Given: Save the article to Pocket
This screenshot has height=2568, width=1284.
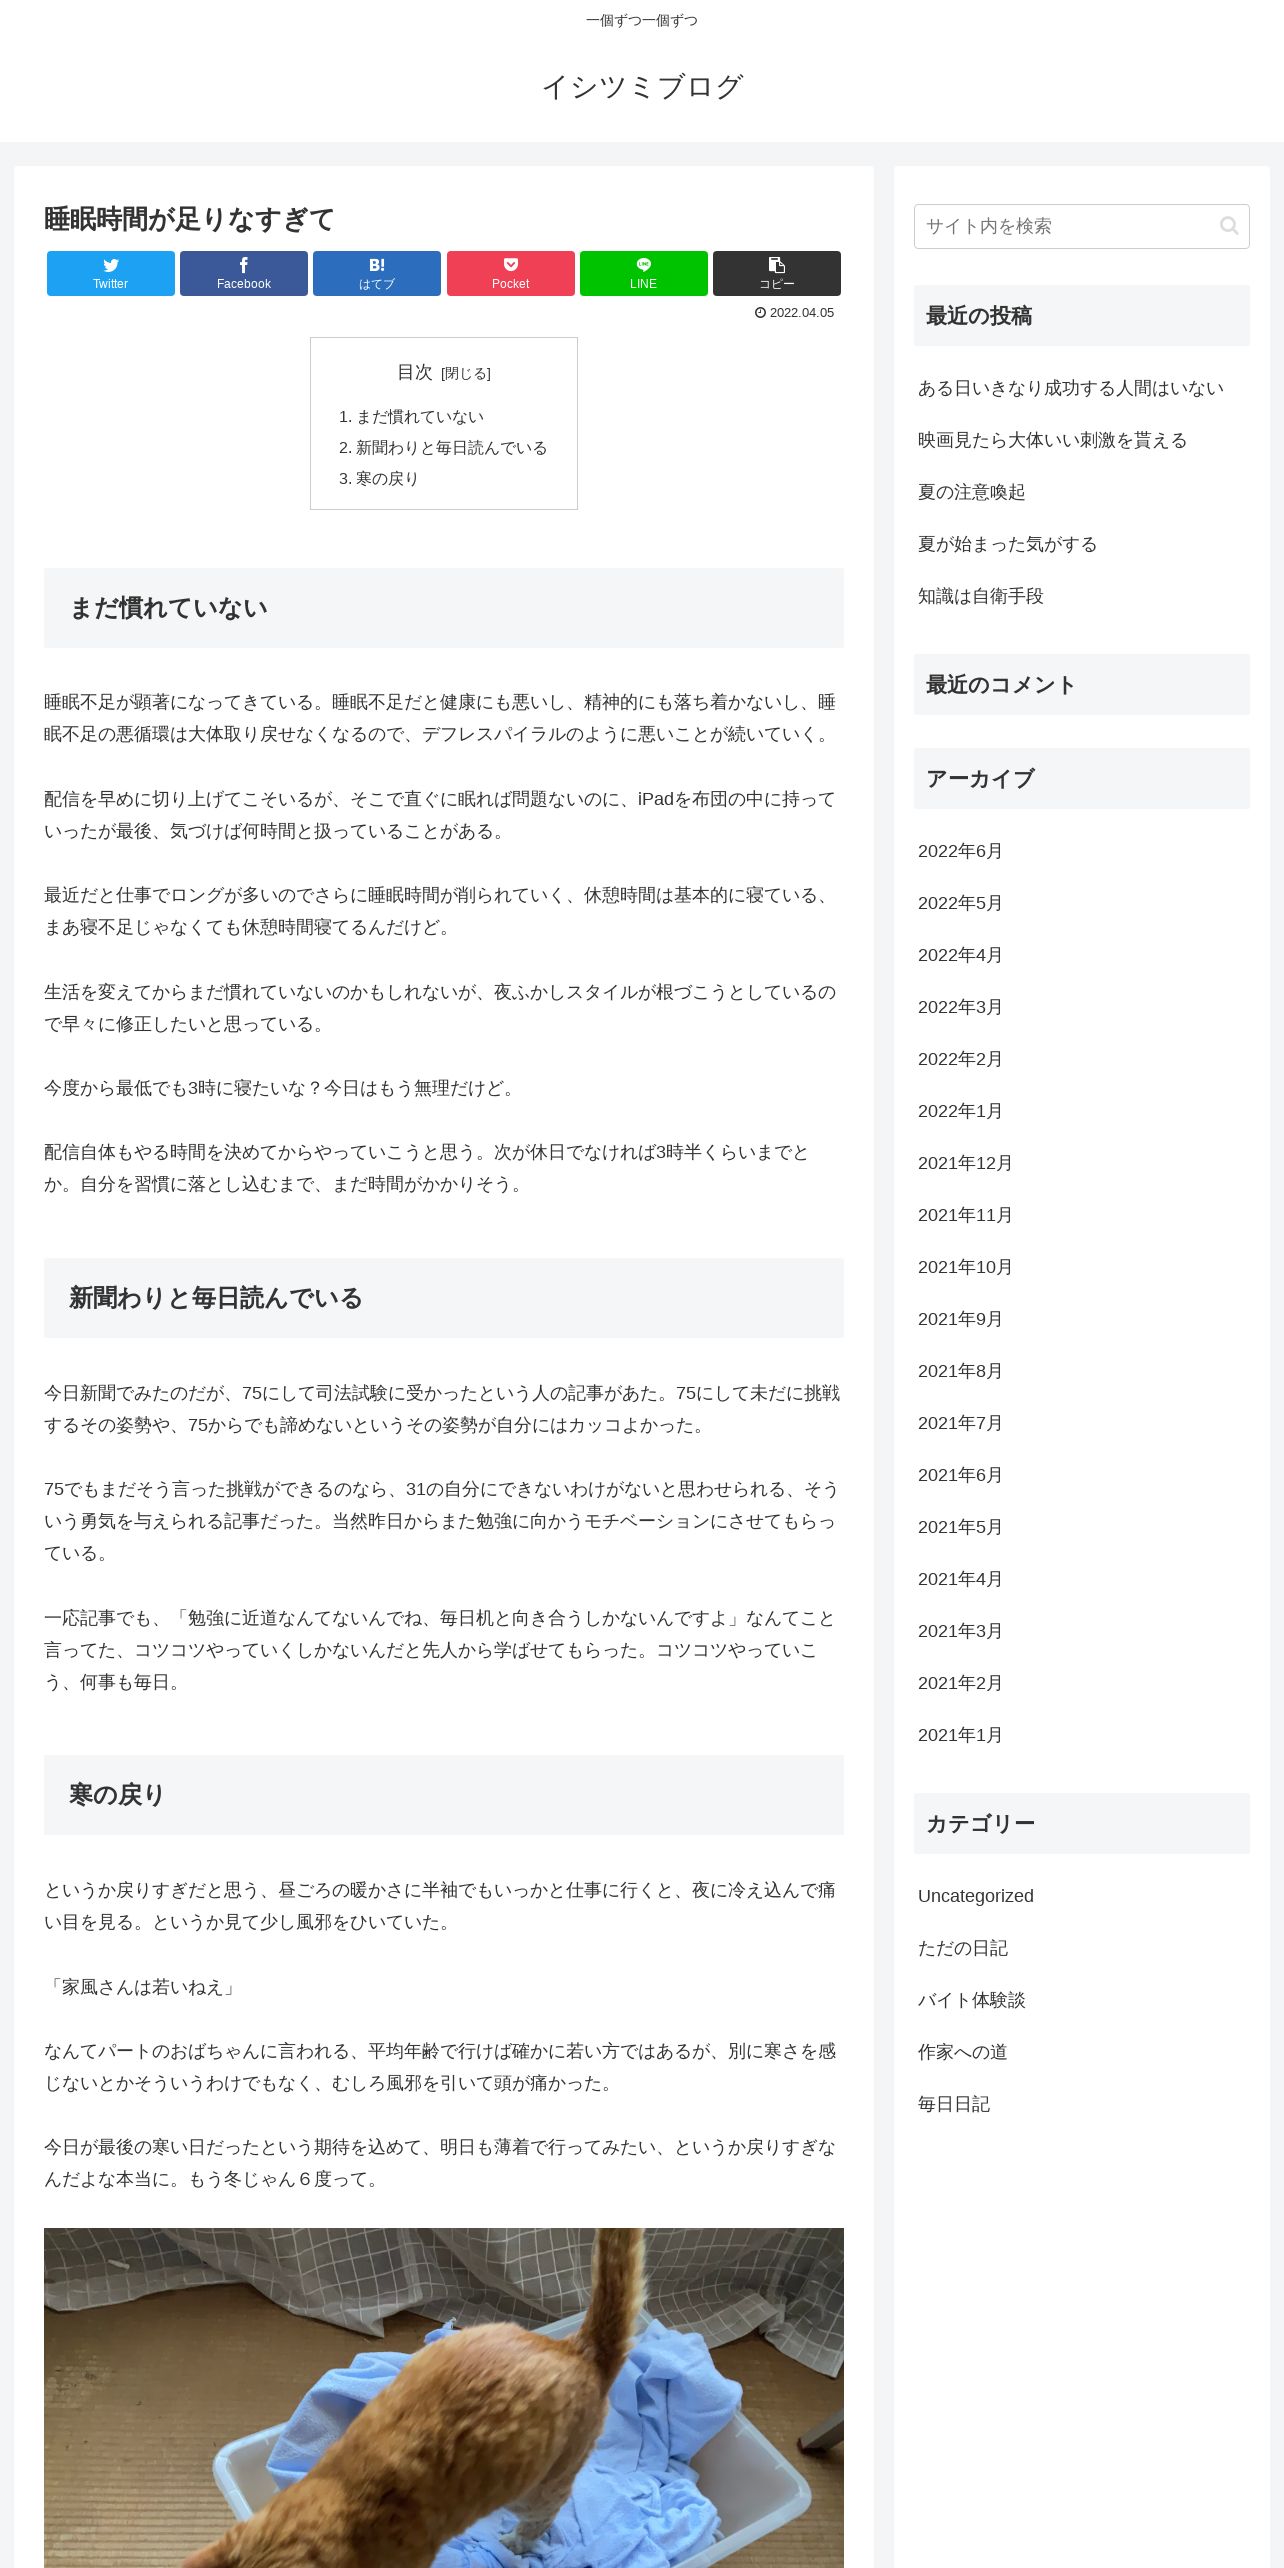Looking at the screenshot, I should tap(510, 273).
